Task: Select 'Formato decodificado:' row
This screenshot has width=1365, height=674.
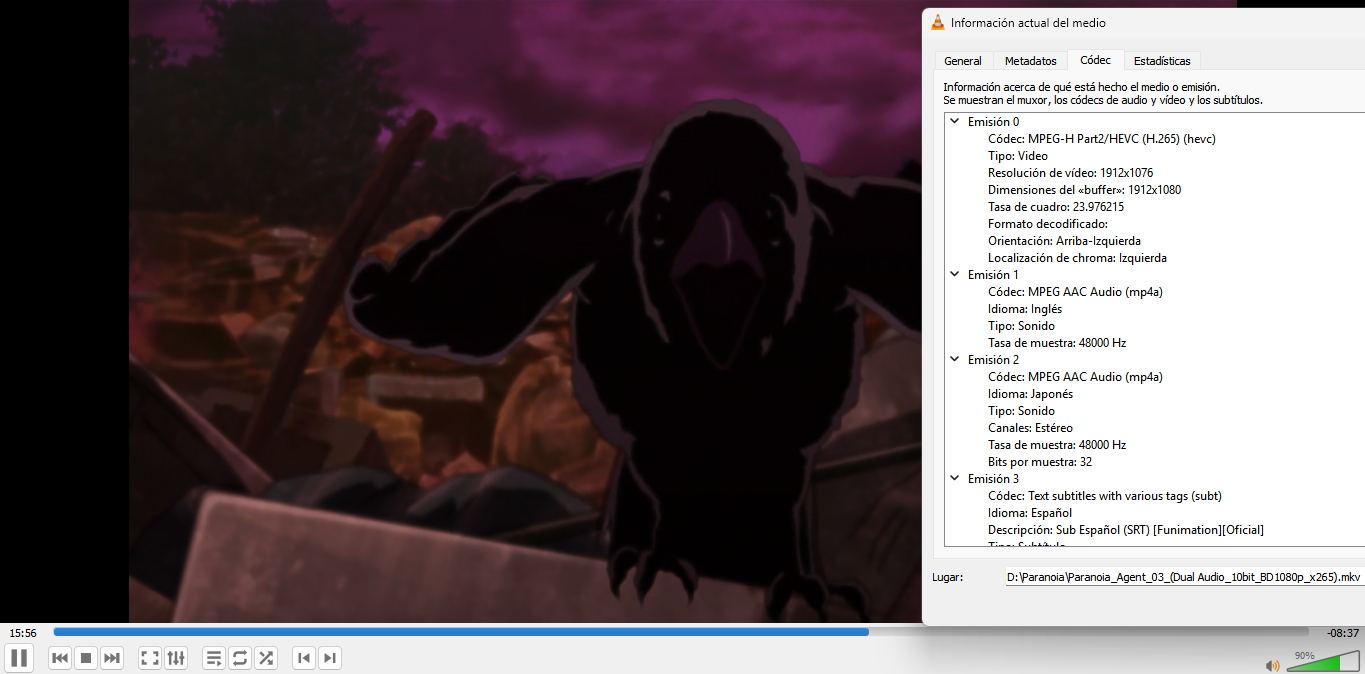Action: coord(1047,224)
